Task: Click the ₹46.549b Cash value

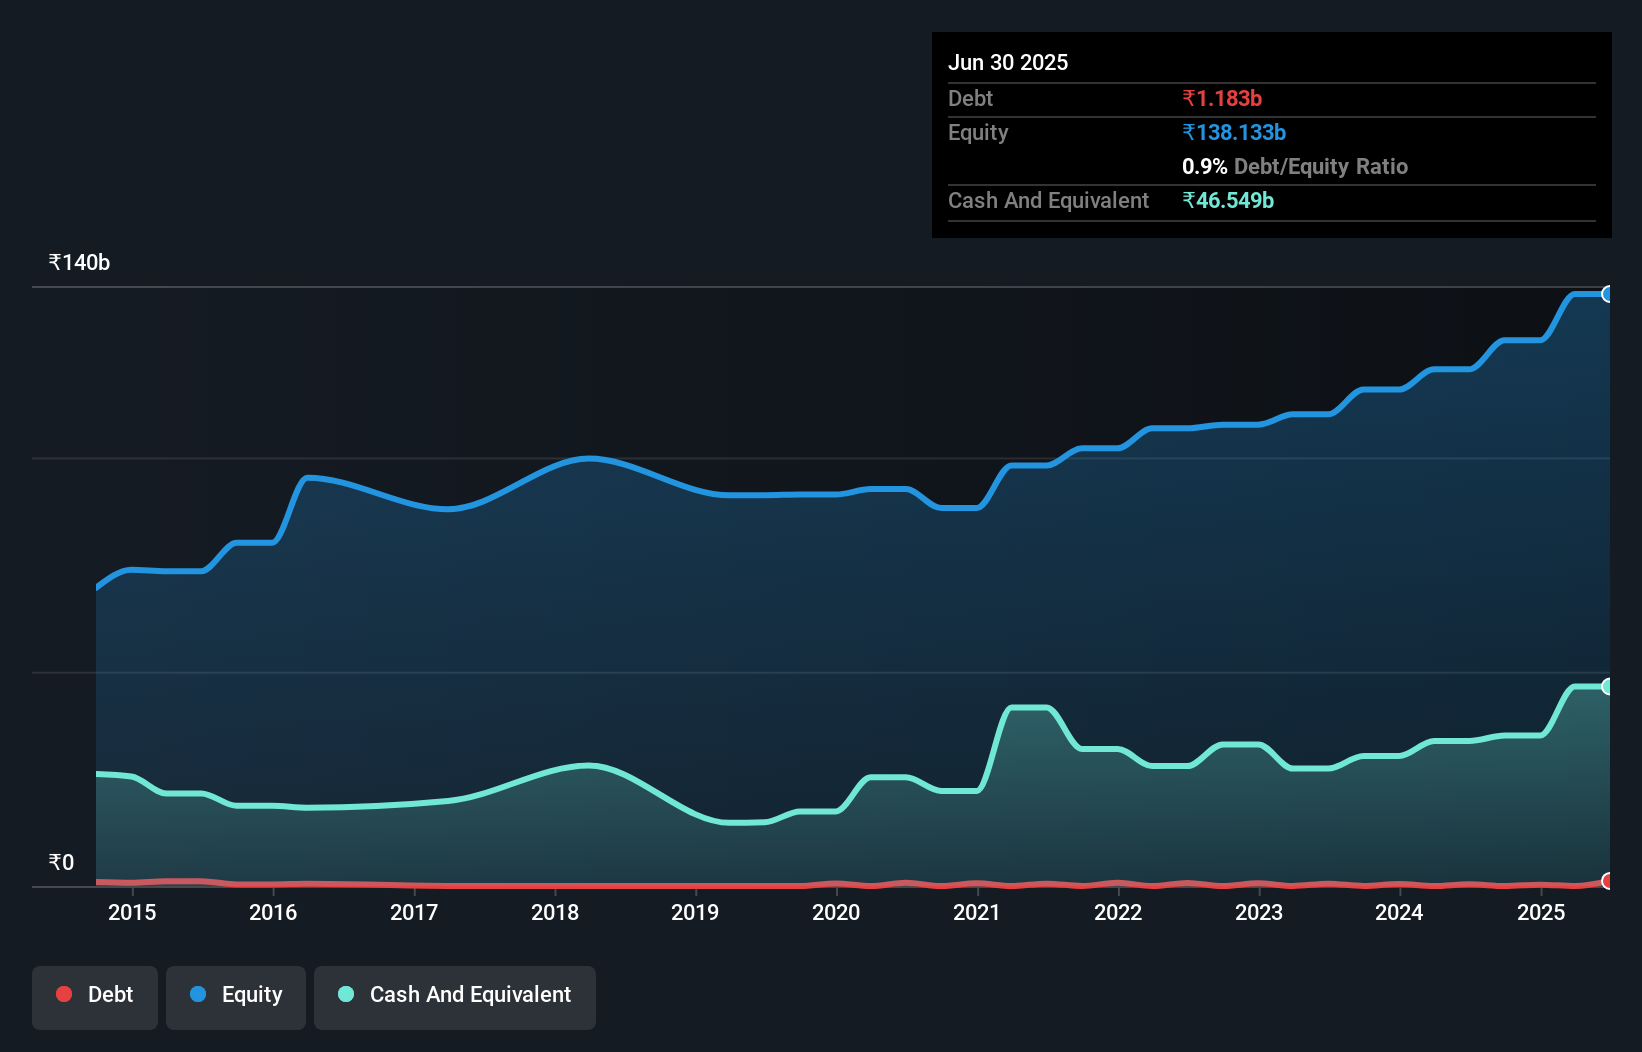Action: (1228, 200)
